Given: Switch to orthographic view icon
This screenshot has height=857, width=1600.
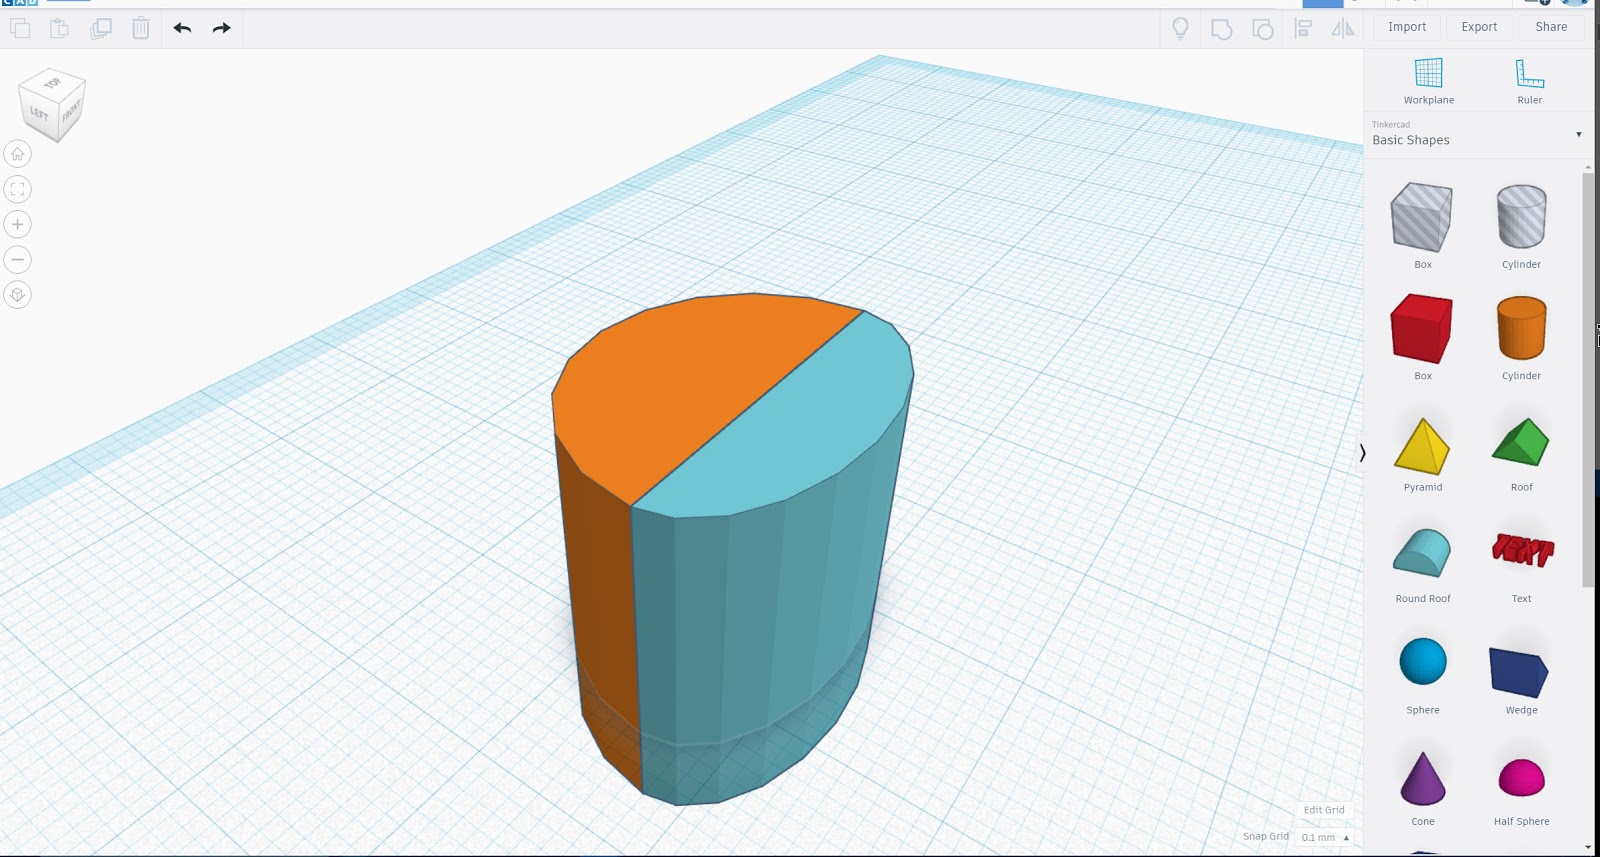Looking at the screenshot, I should [x=18, y=295].
